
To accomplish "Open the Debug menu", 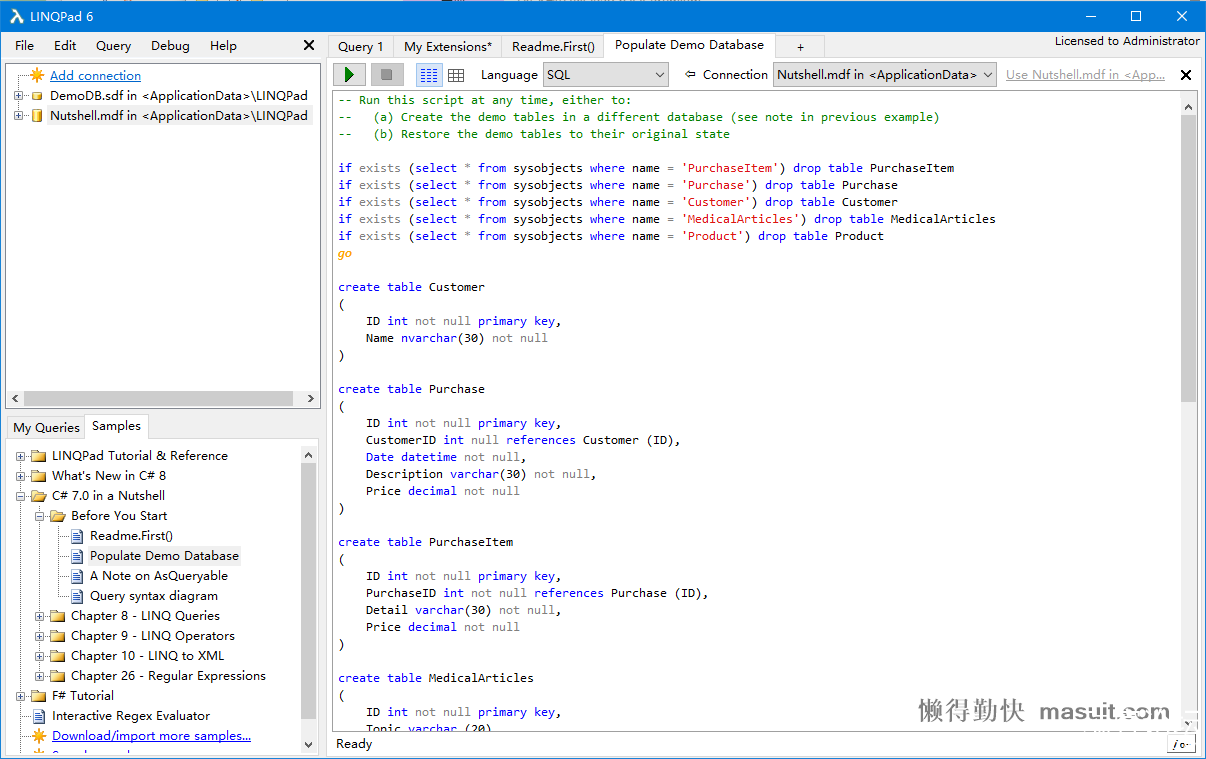I will 170,46.
